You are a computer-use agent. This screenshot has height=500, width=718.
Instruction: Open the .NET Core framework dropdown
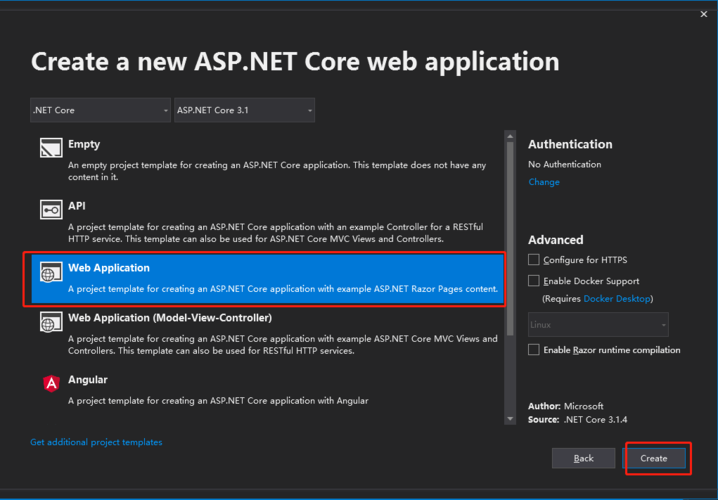coord(100,110)
